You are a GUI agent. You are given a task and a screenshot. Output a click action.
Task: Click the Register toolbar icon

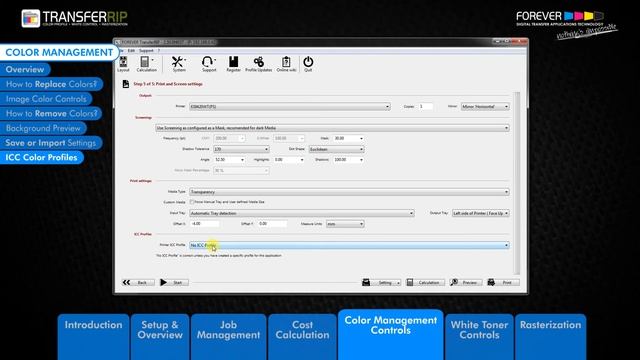[x=233, y=64]
